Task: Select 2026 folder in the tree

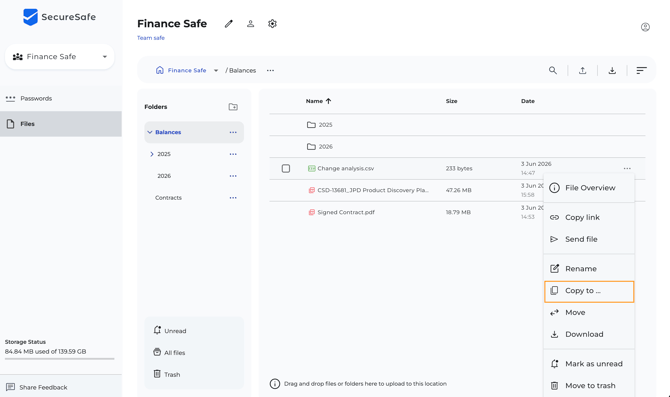Action: (x=164, y=176)
